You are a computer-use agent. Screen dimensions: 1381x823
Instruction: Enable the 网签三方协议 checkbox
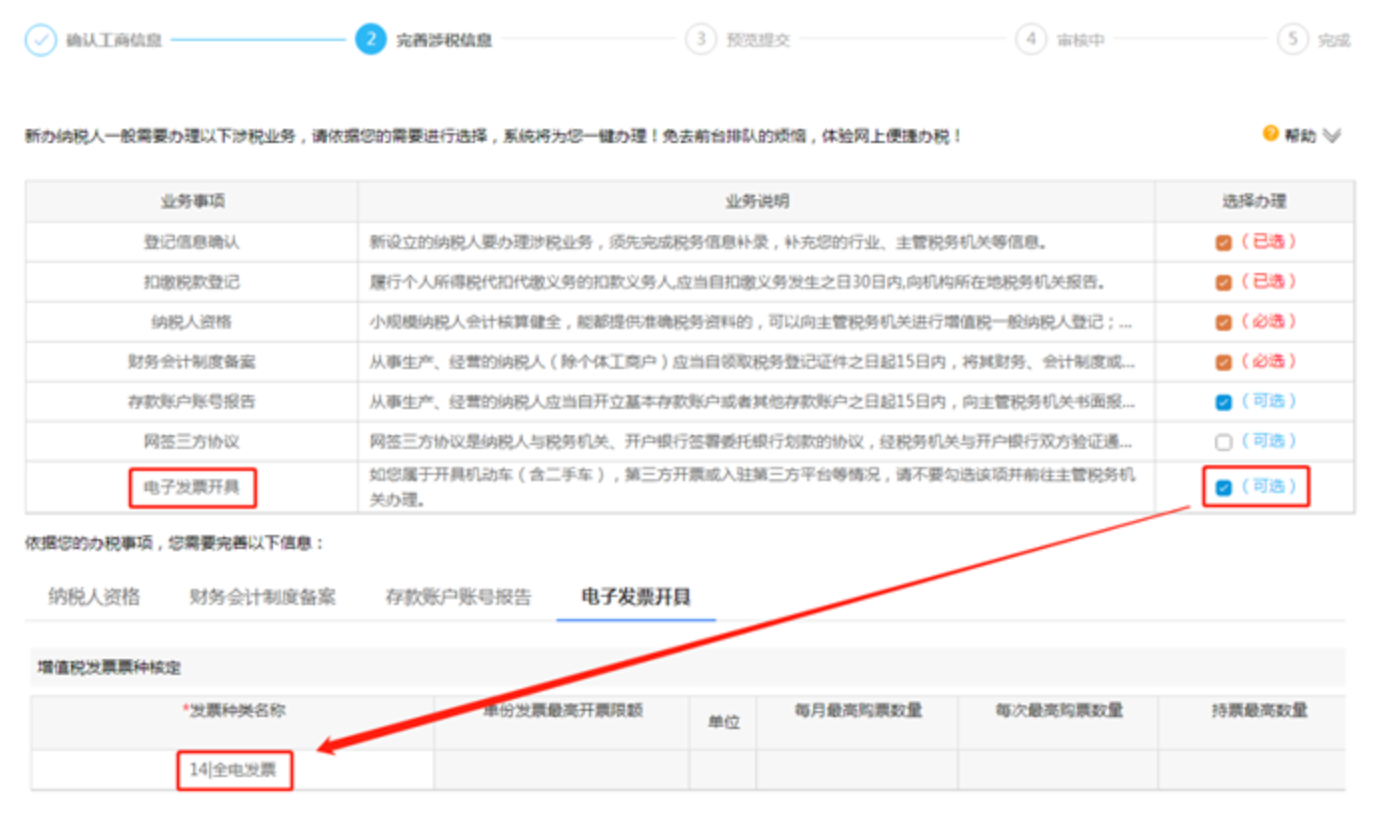pyautogui.click(x=1223, y=442)
